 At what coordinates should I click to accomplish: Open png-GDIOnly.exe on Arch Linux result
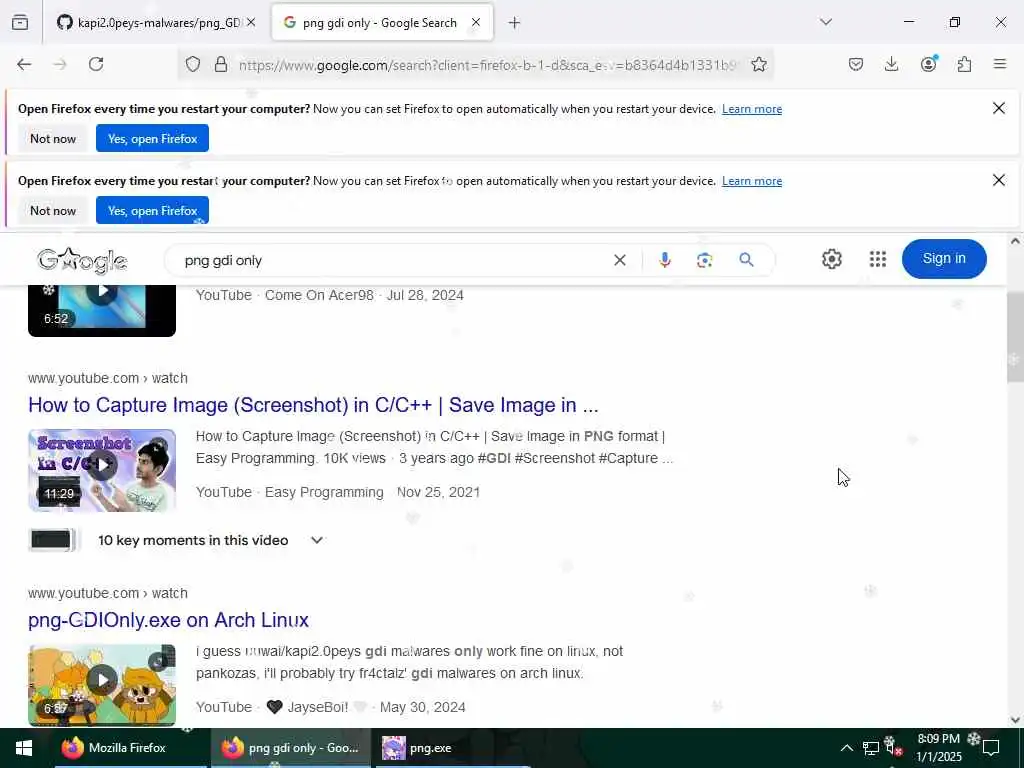coord(168,620)
